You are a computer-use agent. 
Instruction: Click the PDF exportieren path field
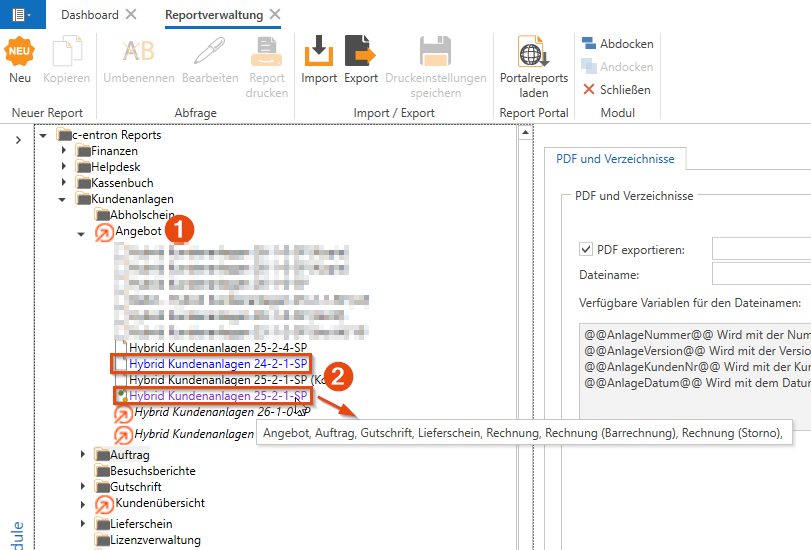pos(761,249)
